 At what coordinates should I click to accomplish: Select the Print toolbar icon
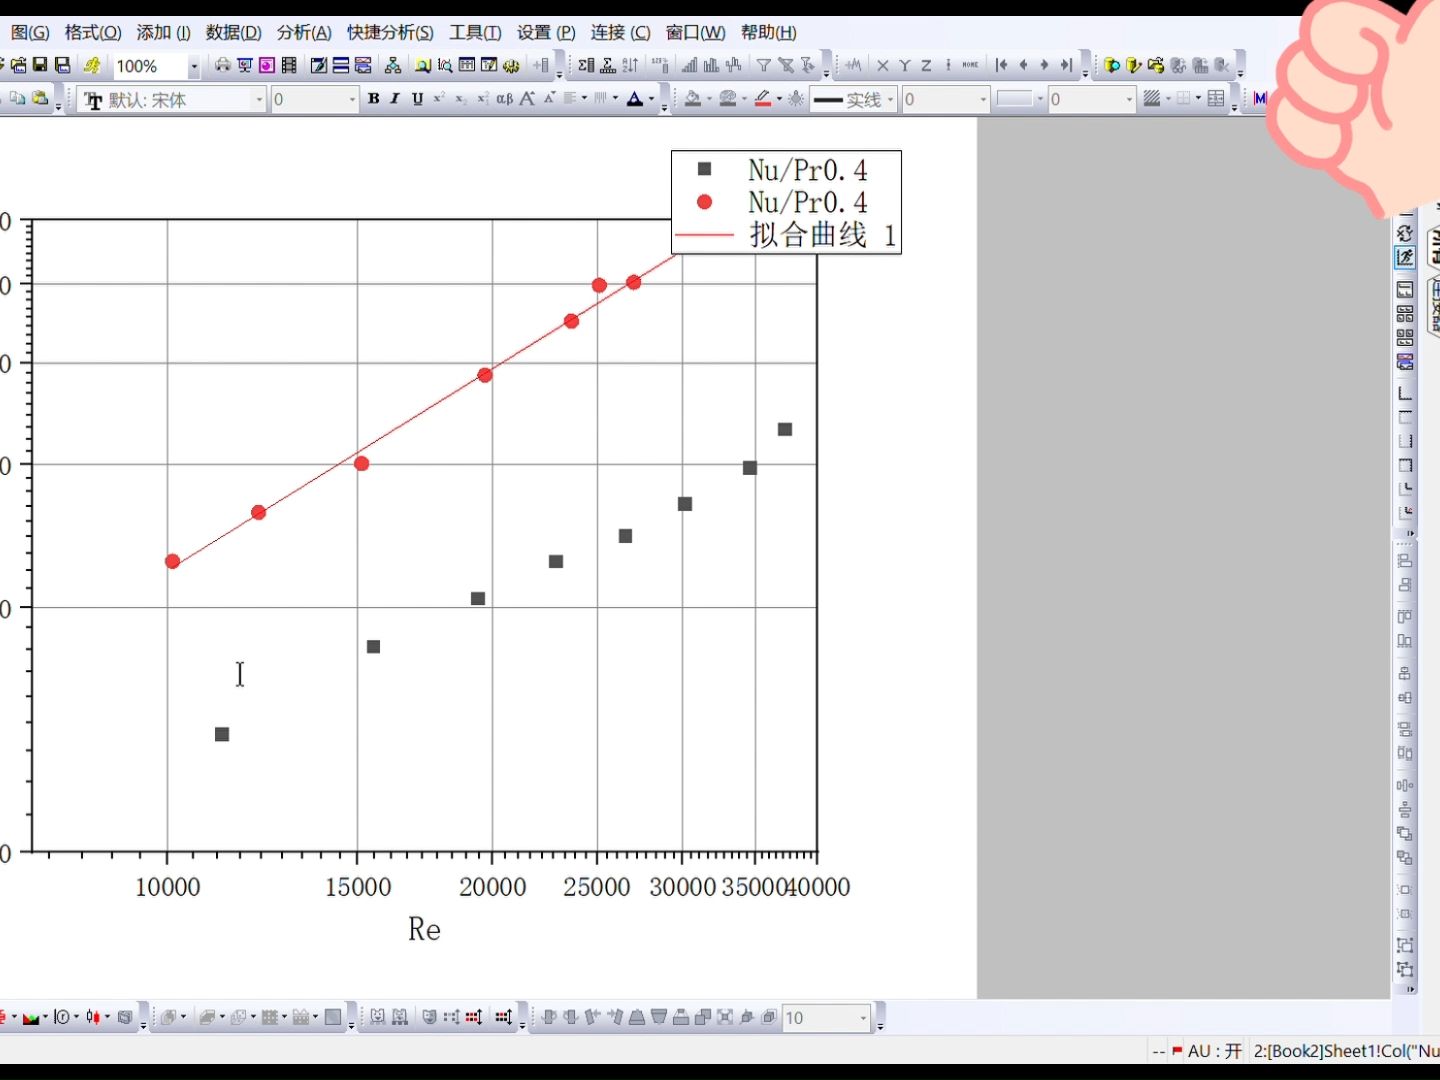click(222, 66)
